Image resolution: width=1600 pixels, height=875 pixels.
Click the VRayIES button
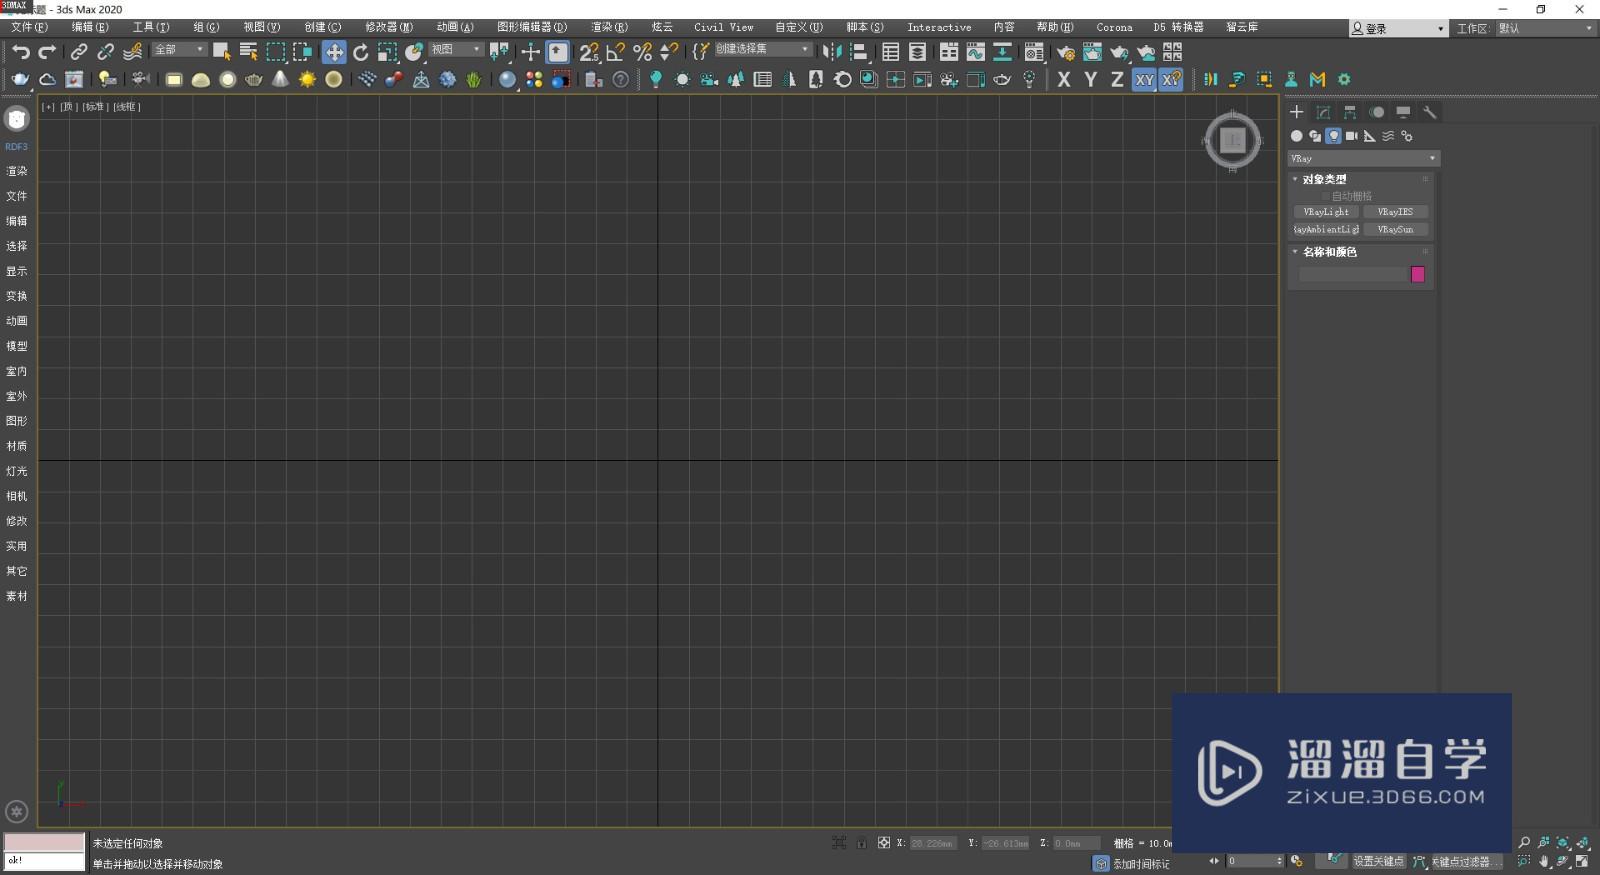pos(1395,212)
